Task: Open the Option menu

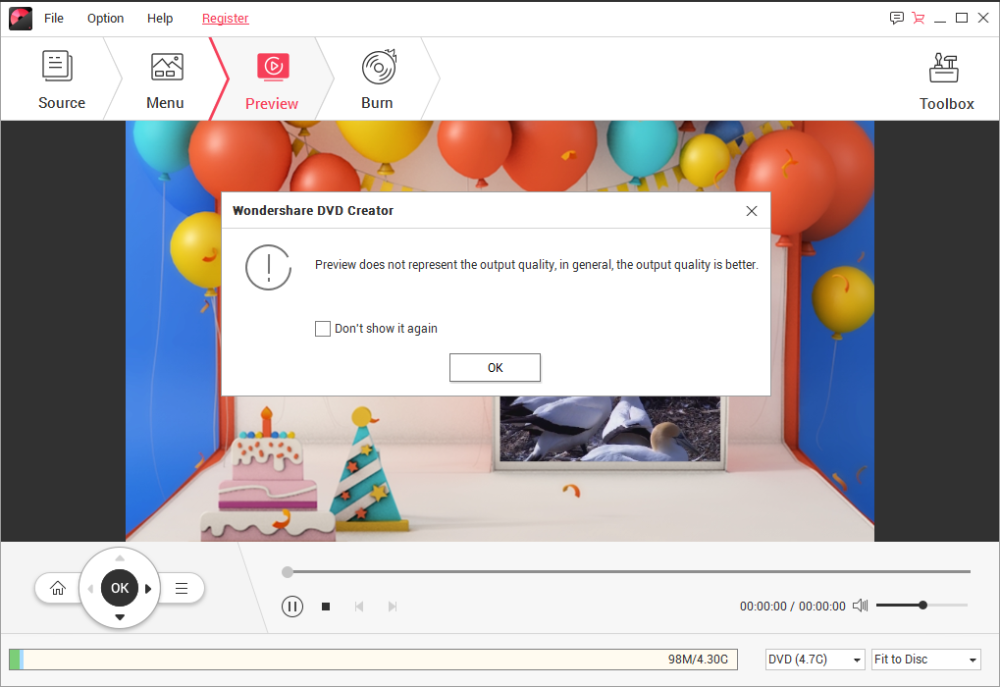Action: pyautogui.click(x=105, y=18)
